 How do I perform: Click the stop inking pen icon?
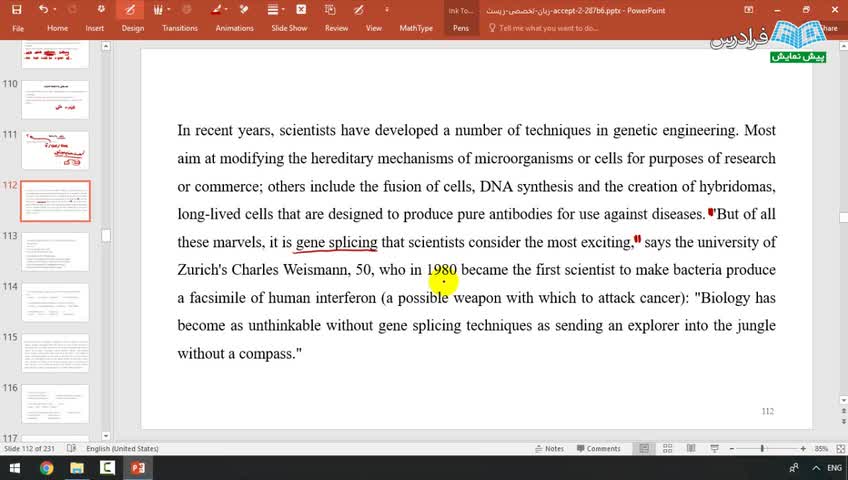[x=359, y=9]
